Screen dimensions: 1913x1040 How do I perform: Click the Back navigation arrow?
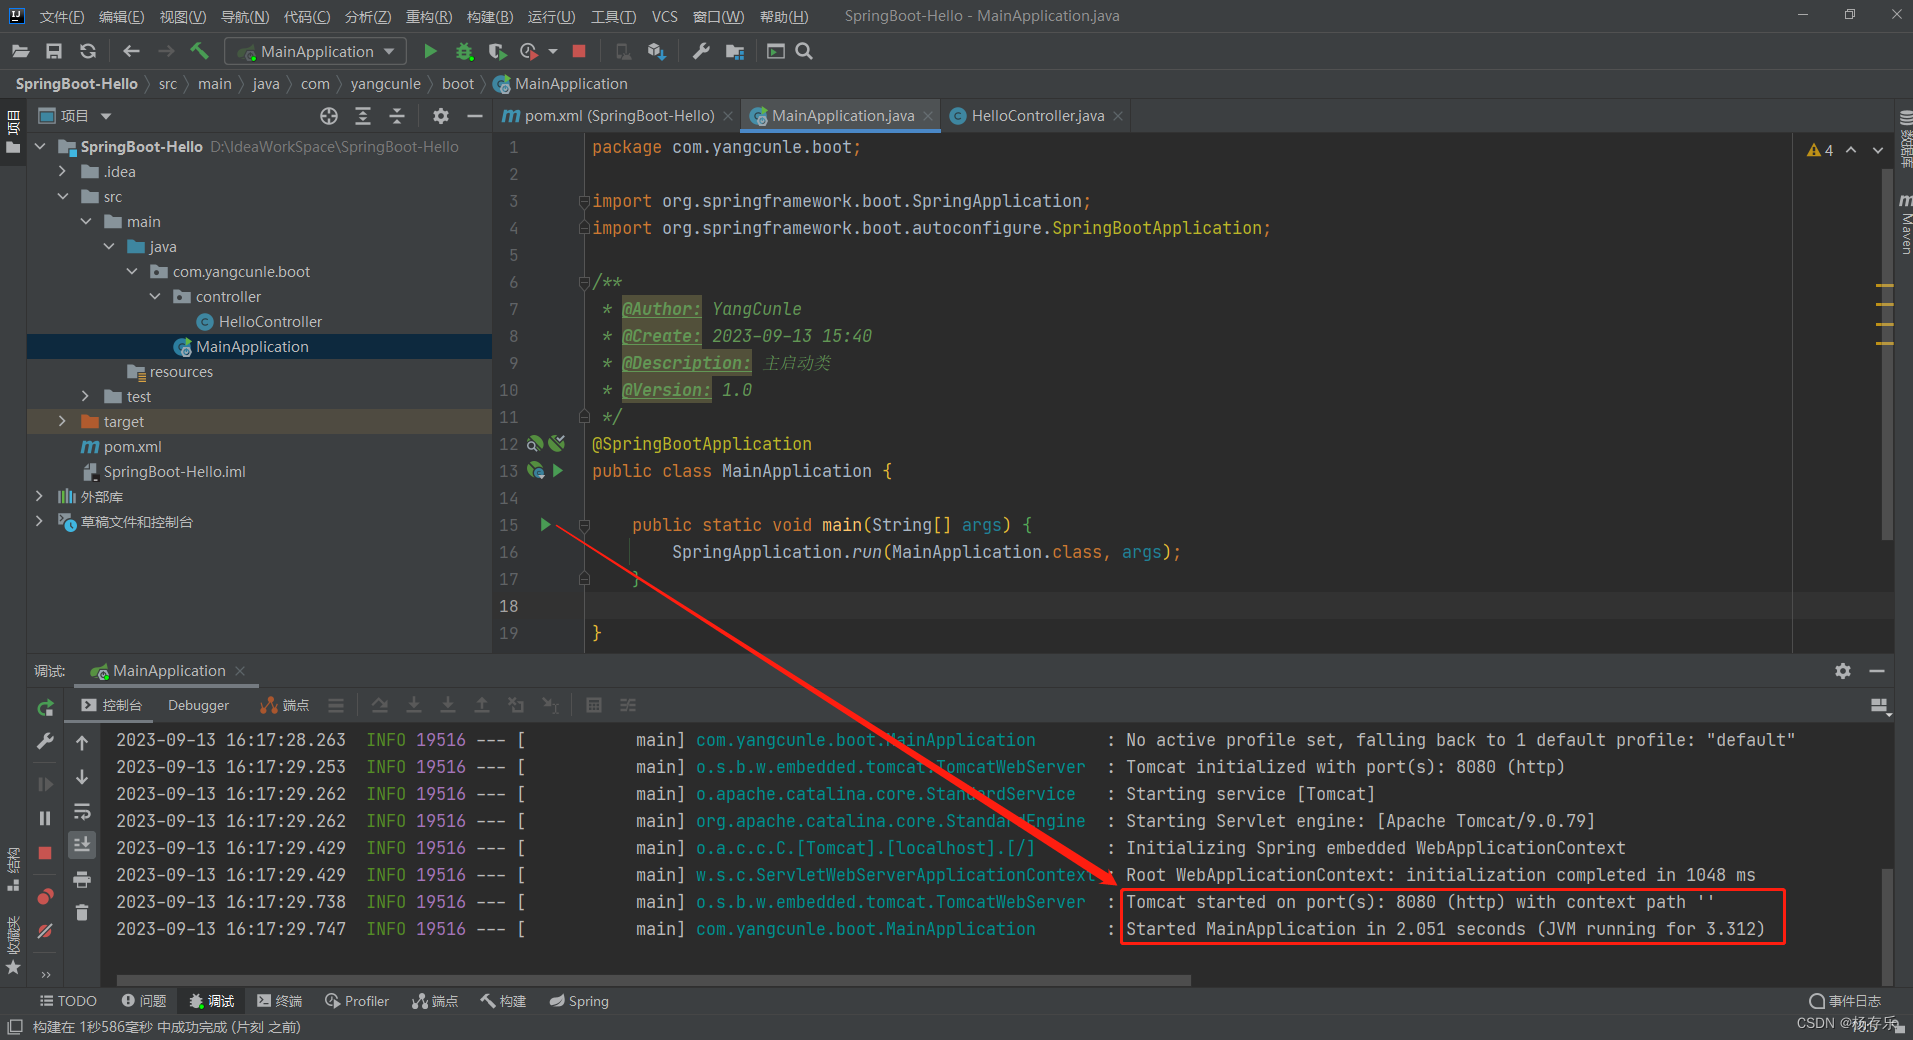pos(131,51)
